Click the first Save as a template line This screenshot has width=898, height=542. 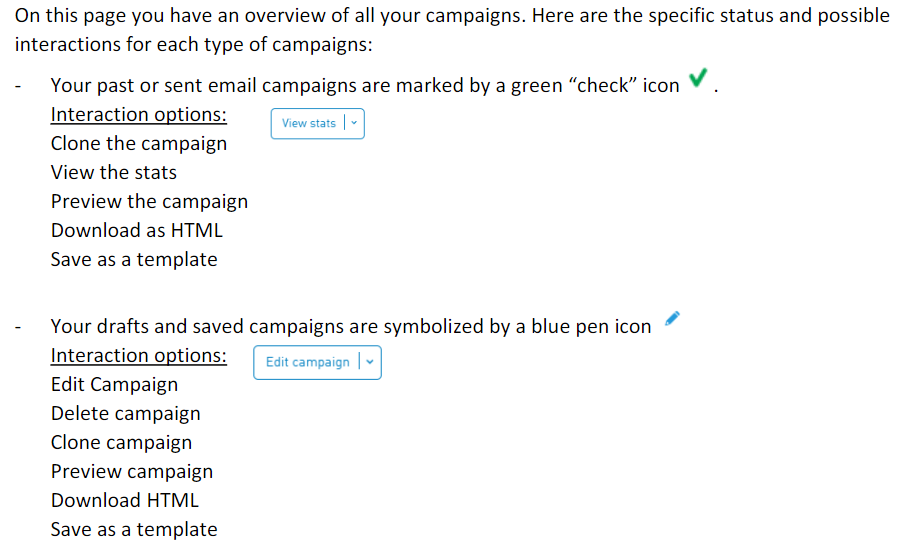pos(134,260)
